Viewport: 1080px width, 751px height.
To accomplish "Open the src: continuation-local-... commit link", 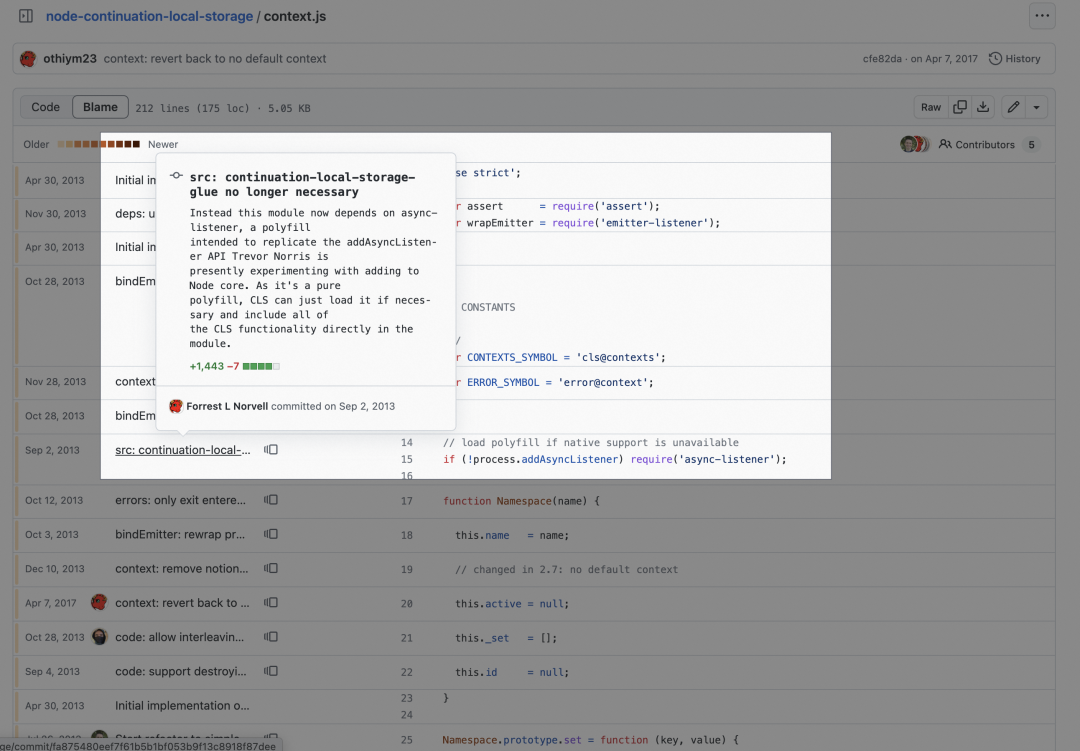I will [183, 450].
